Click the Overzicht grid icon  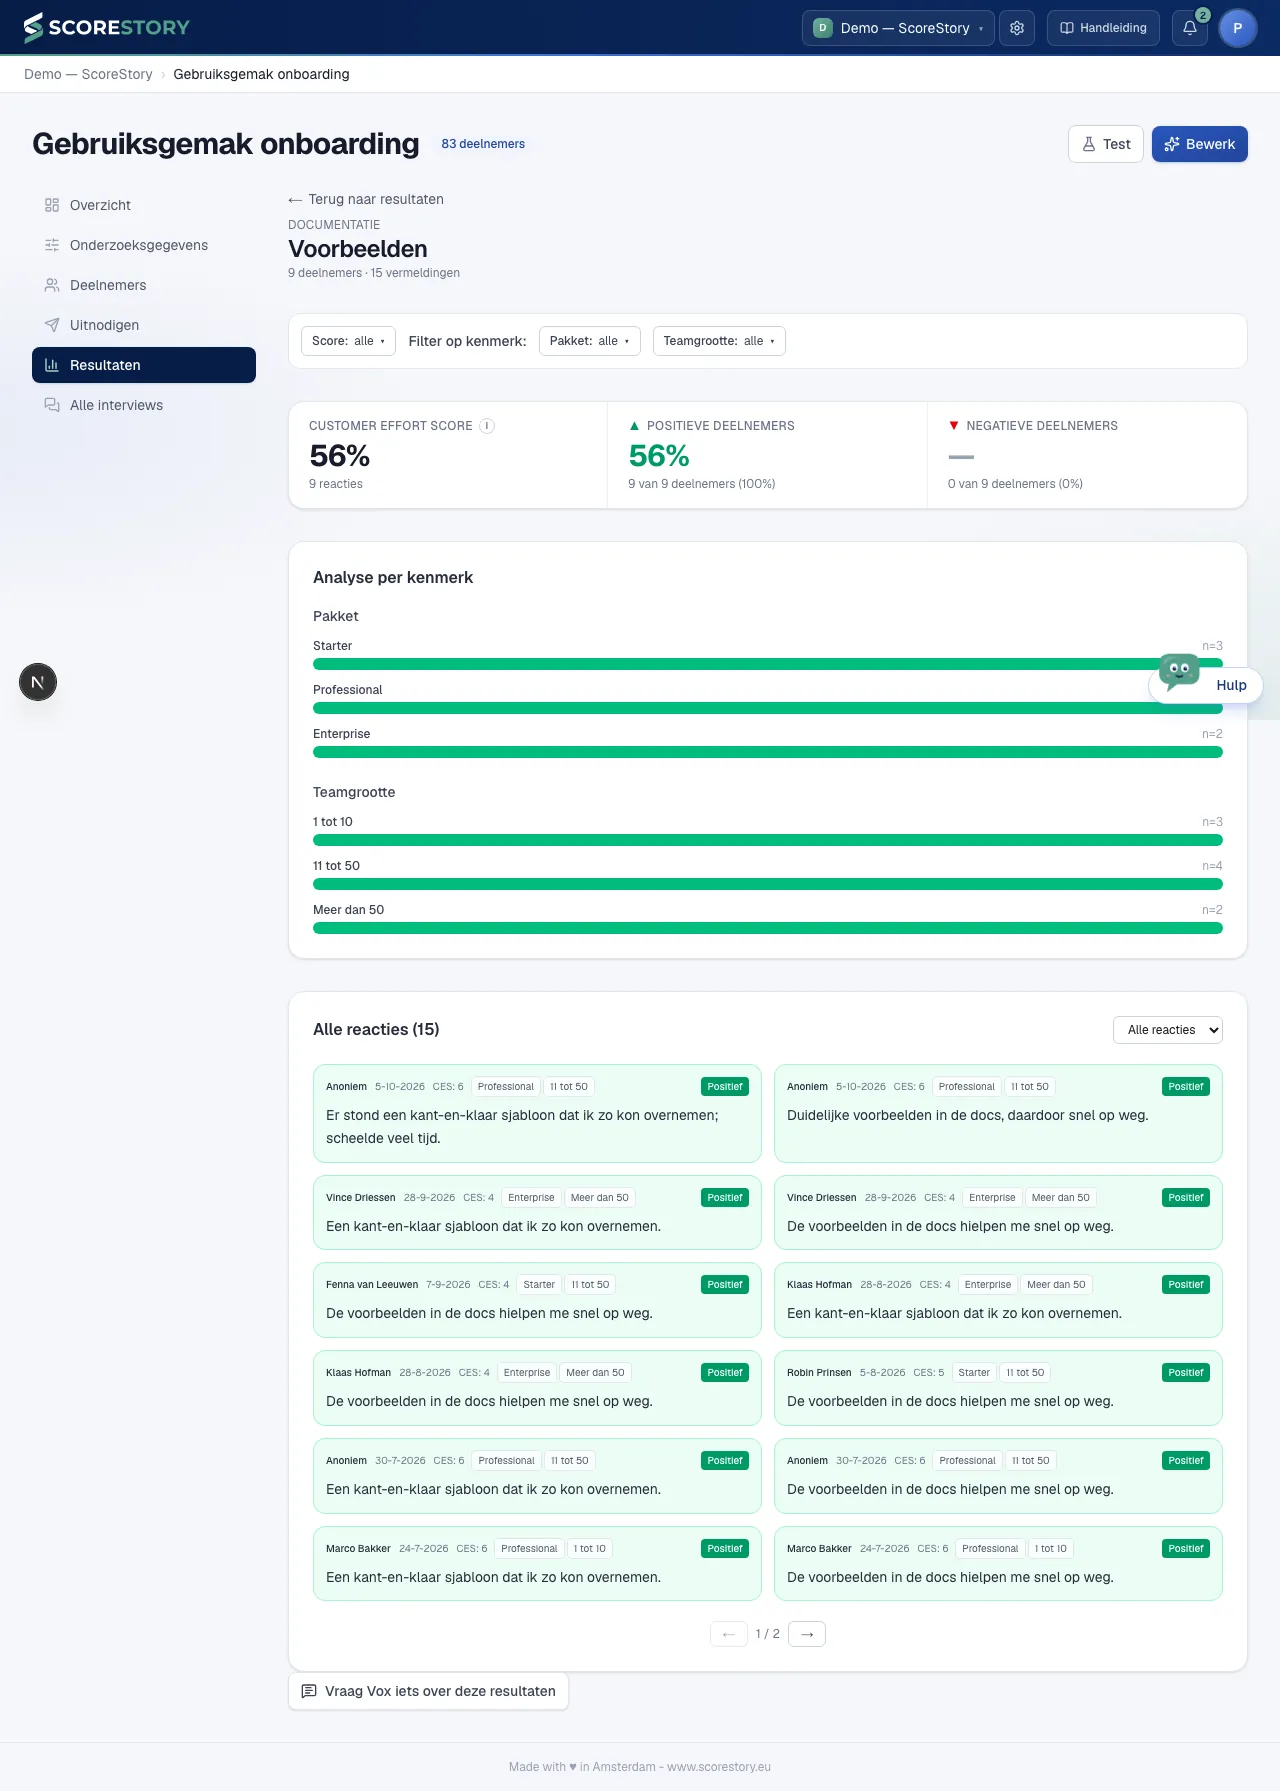(52, 205)
